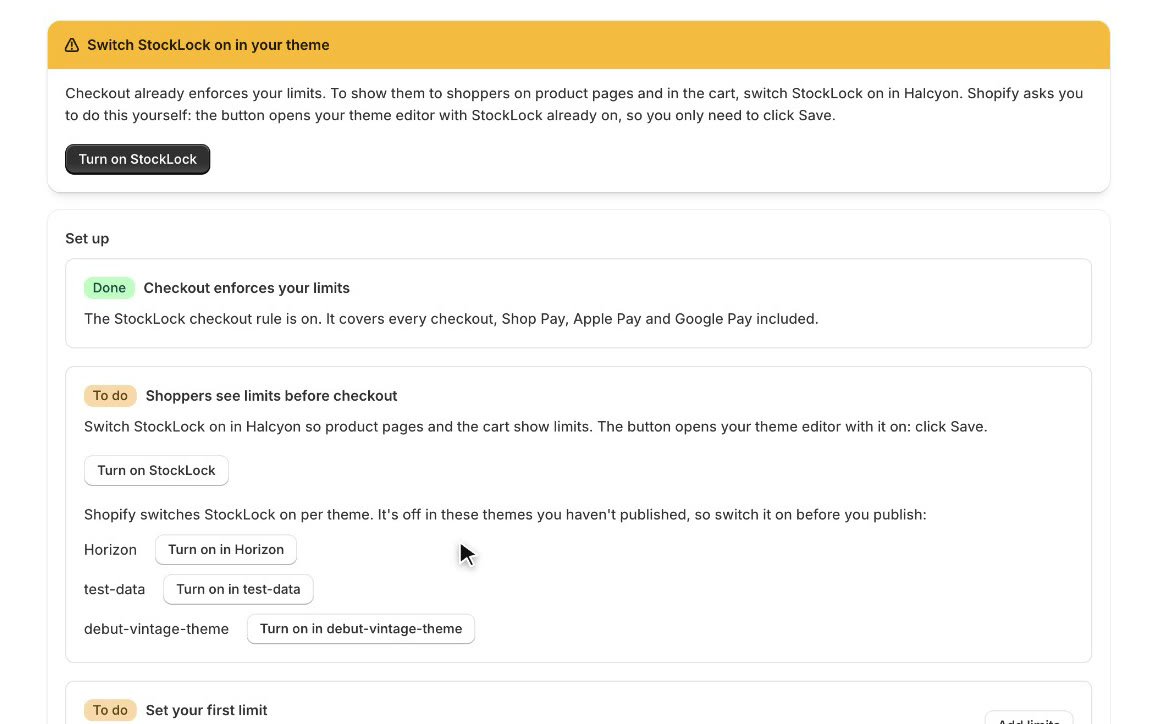This screenshot has width=1160, height=724.
Task: Click the dark Turn on StockLock banner button
Action: [138, 159]
